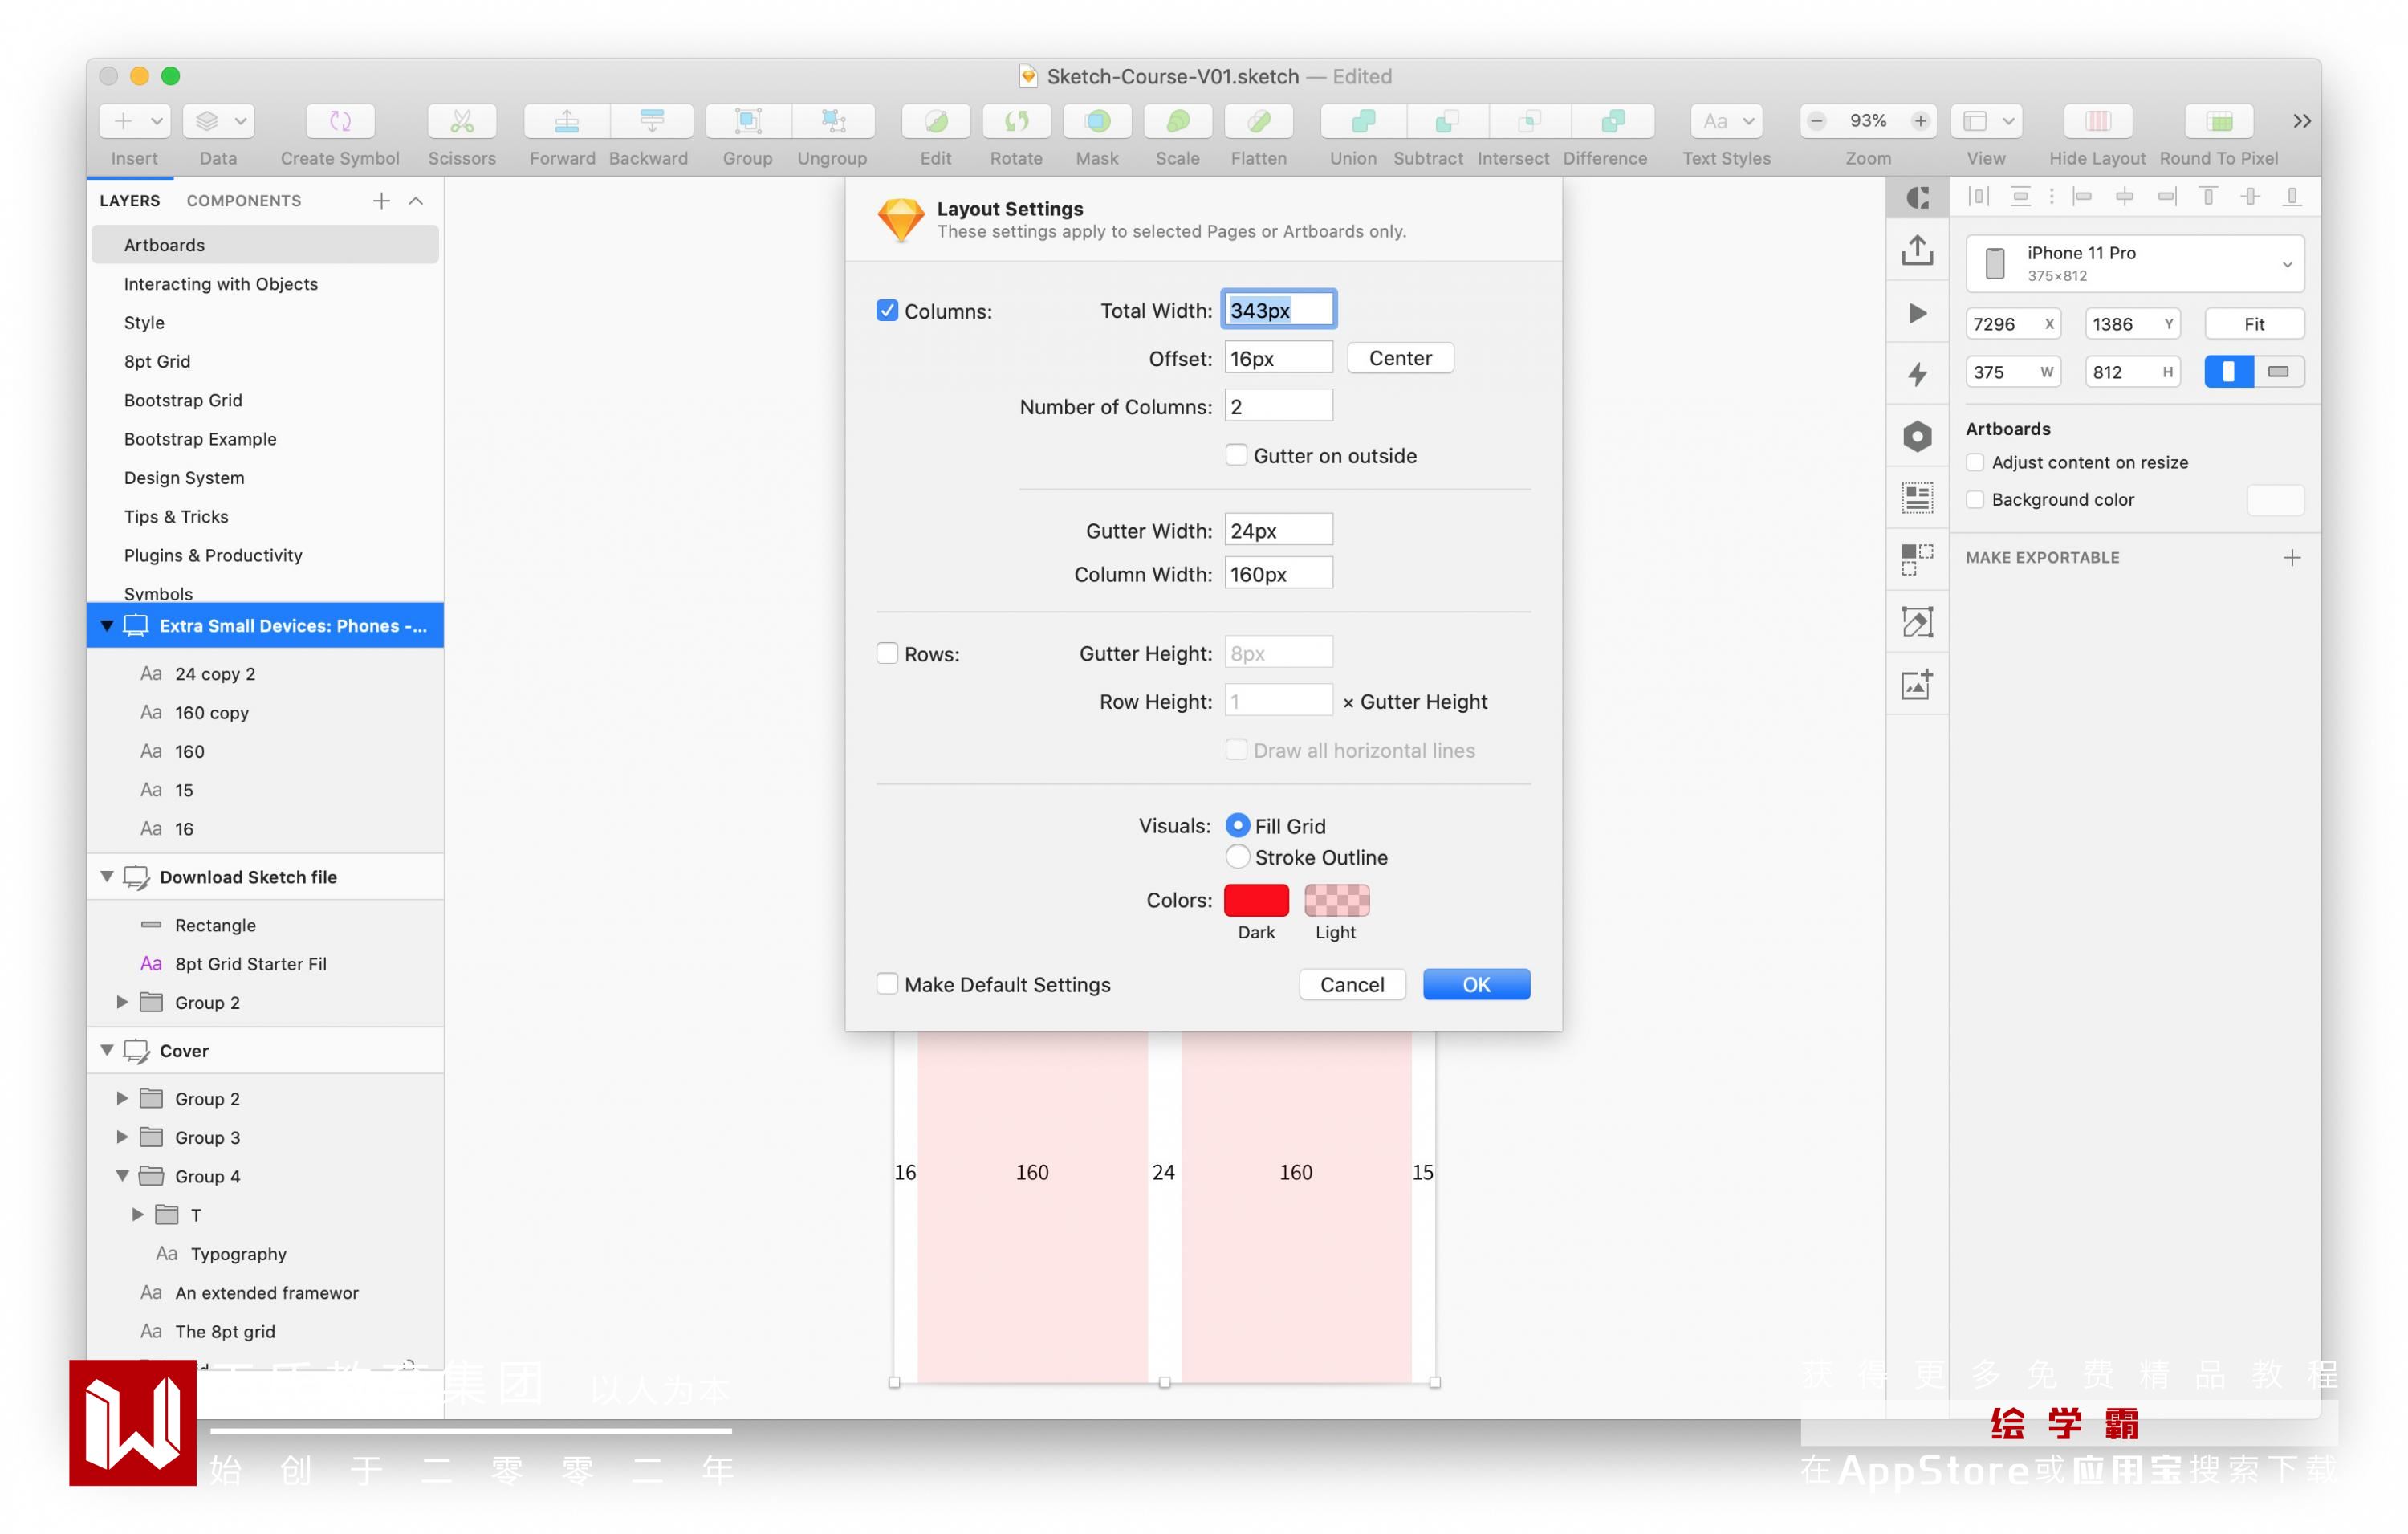This screenshot has width=2408, height=1534.
Task: Click the Round To Pixel icon
Action: point(2218,121)
